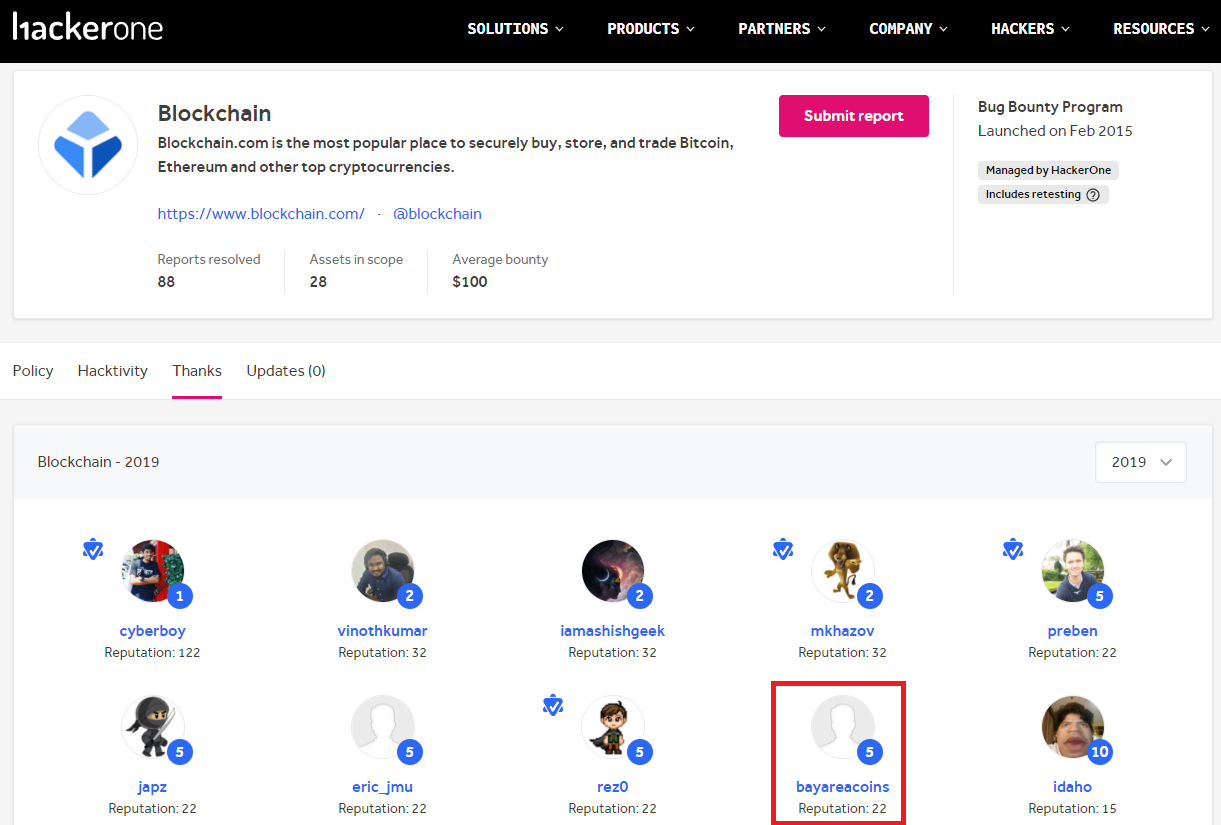The height and width of the screenshot is (825, 1221).
Task: Expand the Products menu
Action: pos(651,29)
